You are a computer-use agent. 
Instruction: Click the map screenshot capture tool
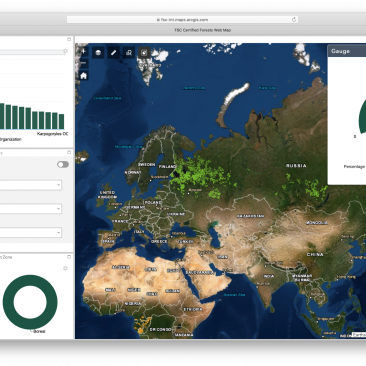[x=144, y=52]
